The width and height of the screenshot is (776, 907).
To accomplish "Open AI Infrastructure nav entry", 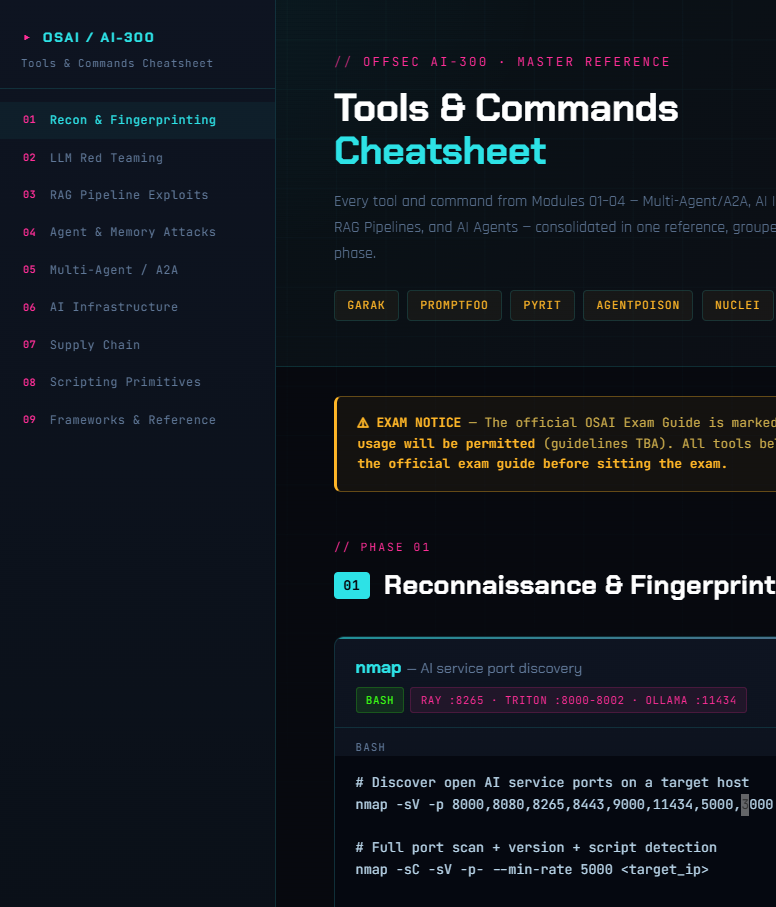I will click(x=138, y=307).
